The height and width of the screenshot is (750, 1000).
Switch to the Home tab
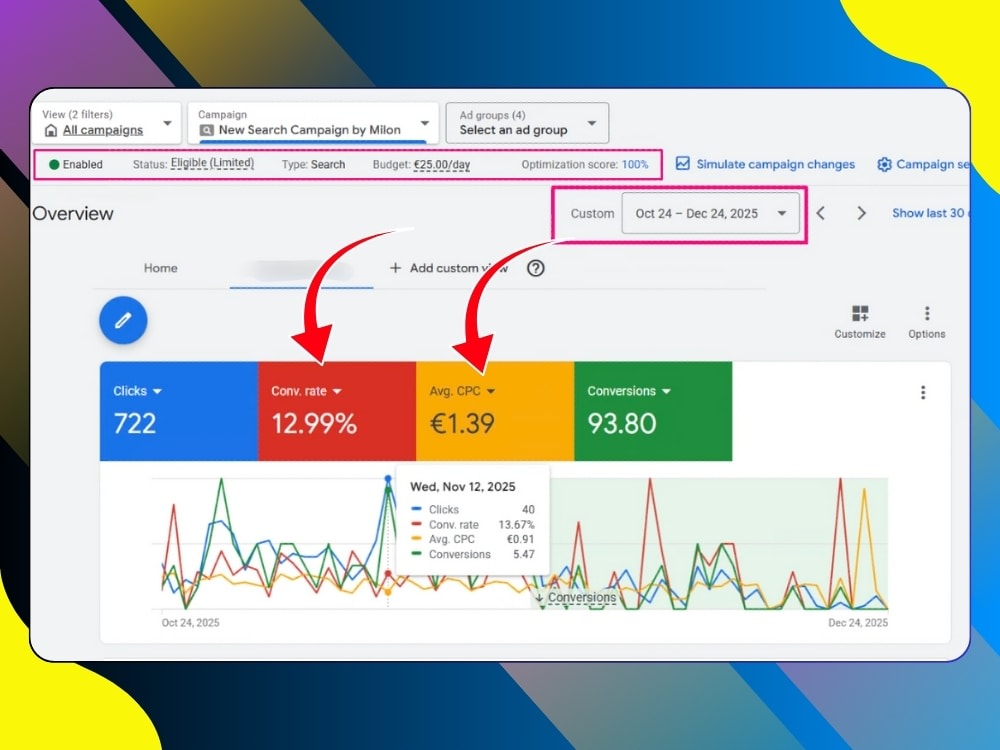[x=161, y=268]
